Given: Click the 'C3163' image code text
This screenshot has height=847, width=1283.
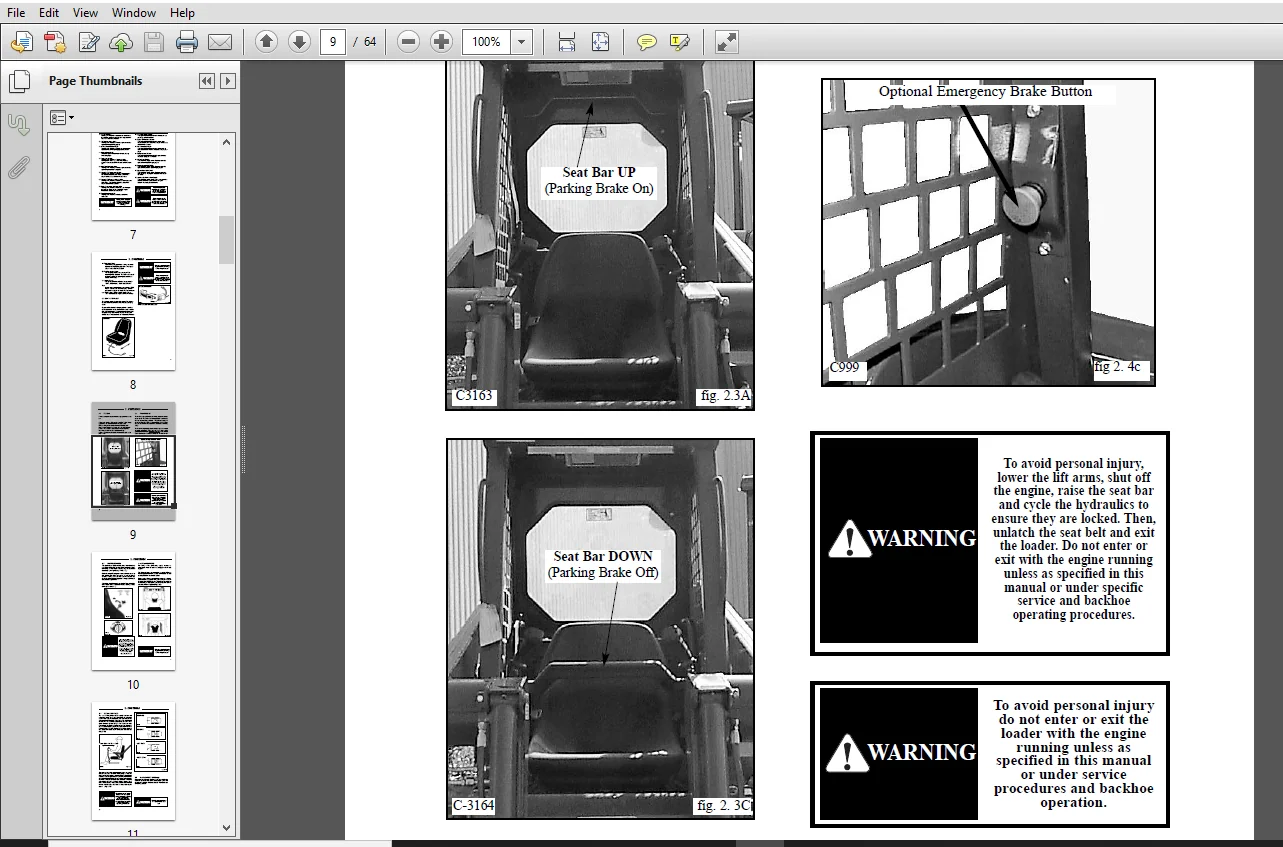Looking at the screenshot, I should [x=474, y=396].
